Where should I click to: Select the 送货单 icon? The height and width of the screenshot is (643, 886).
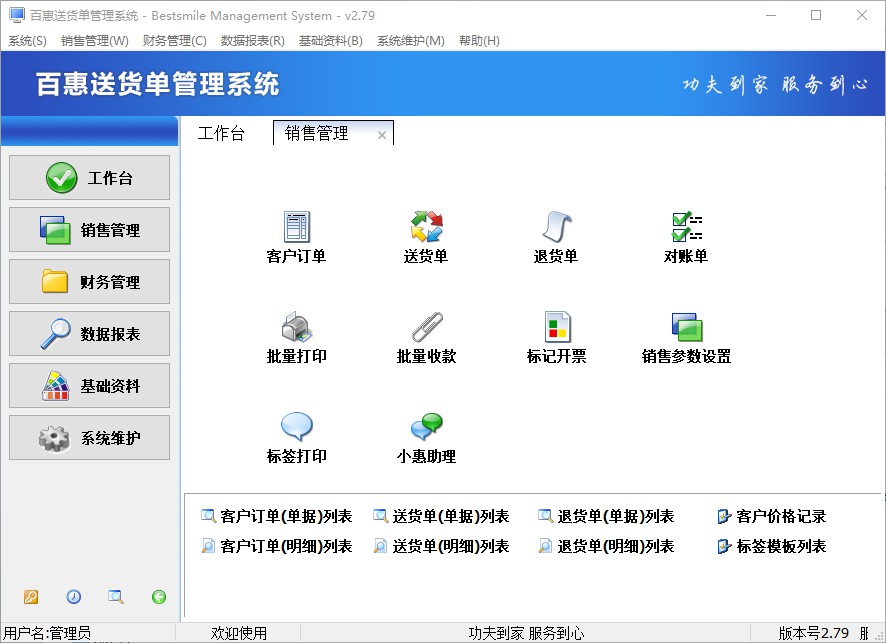click(x=426, y=235)
